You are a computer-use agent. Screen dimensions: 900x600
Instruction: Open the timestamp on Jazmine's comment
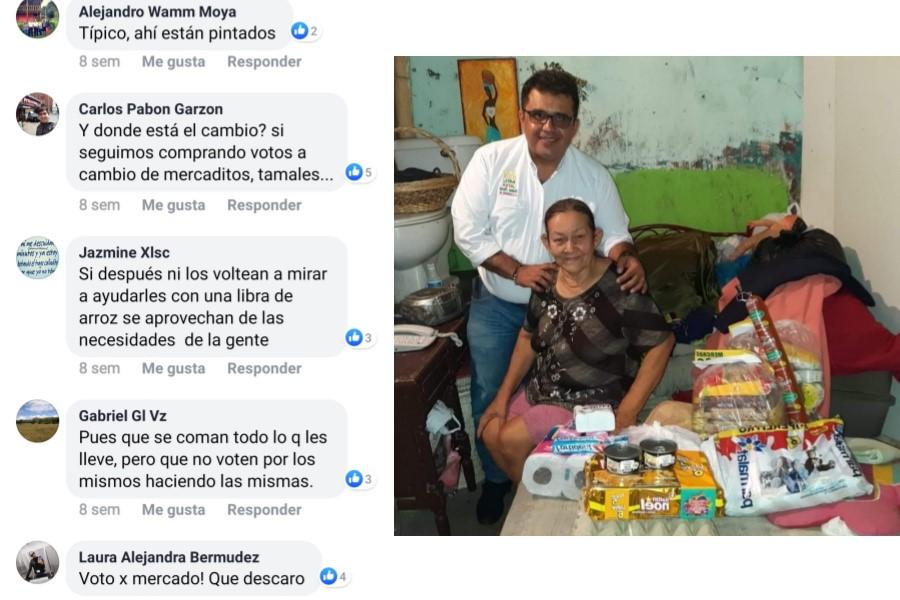(x=99, y=368)
